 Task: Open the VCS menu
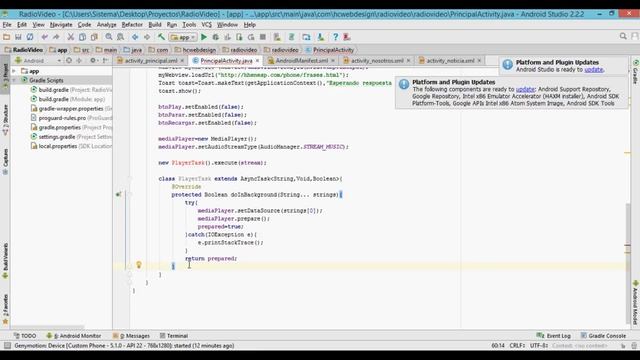point(207,25)
